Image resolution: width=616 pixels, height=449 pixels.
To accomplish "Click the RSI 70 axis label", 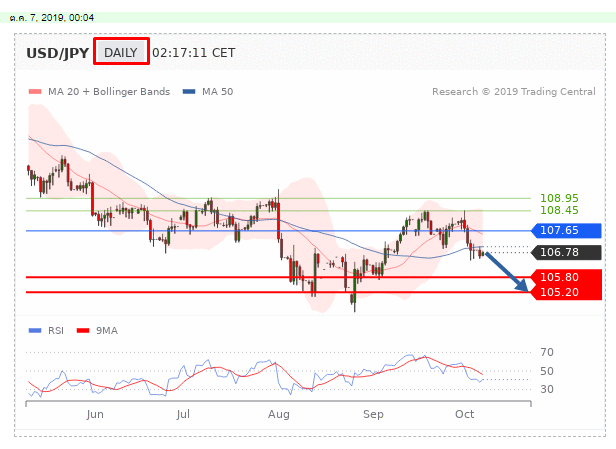I will pos(547,352).
